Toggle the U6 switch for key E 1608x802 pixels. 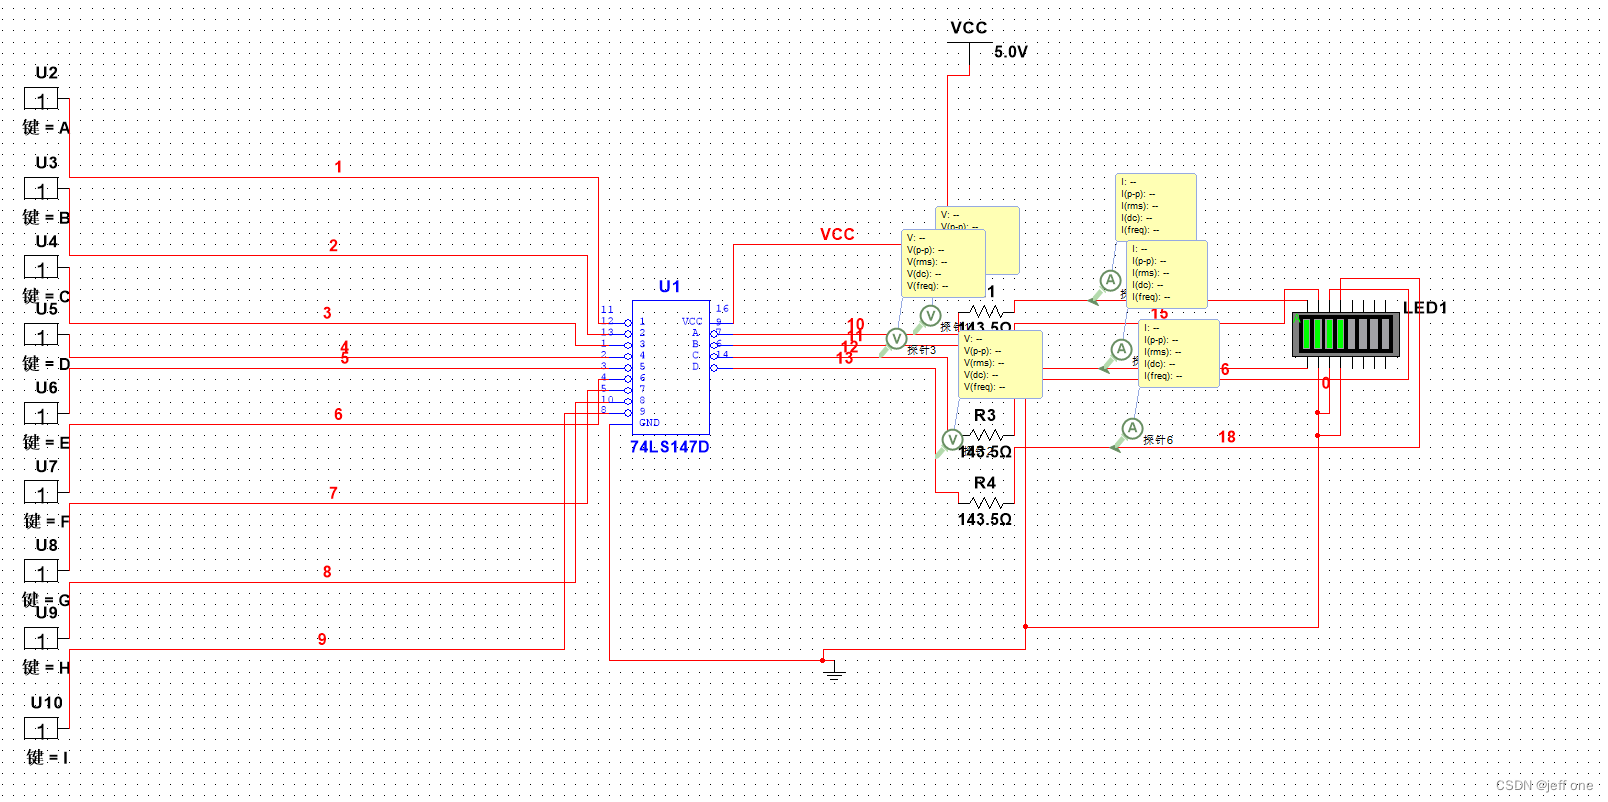(41, 414)
